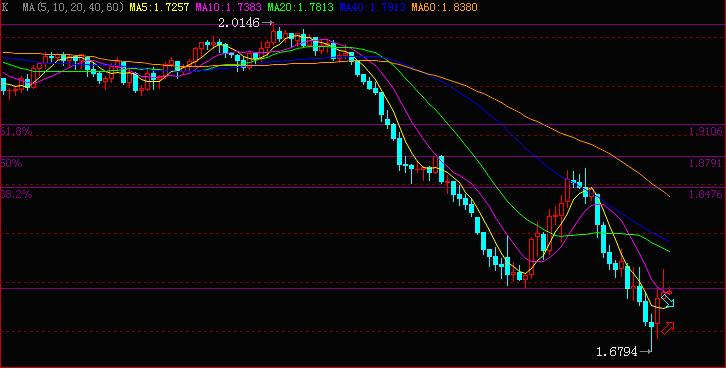Click the 2.0146 high price marker
Screen dimensions: 726x369
238,22
